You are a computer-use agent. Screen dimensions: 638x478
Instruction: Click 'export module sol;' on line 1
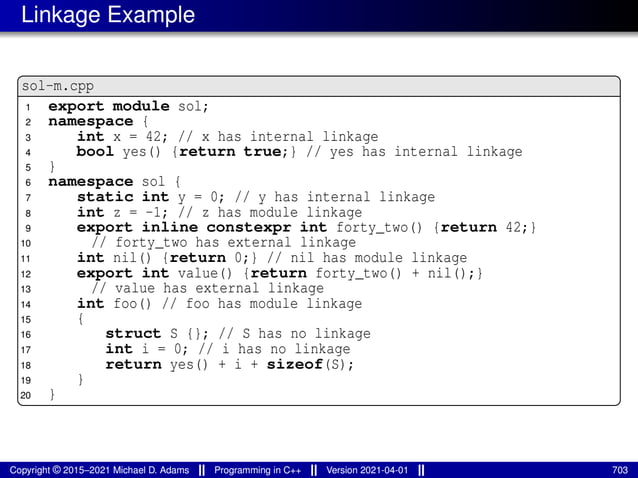[128, 106]
